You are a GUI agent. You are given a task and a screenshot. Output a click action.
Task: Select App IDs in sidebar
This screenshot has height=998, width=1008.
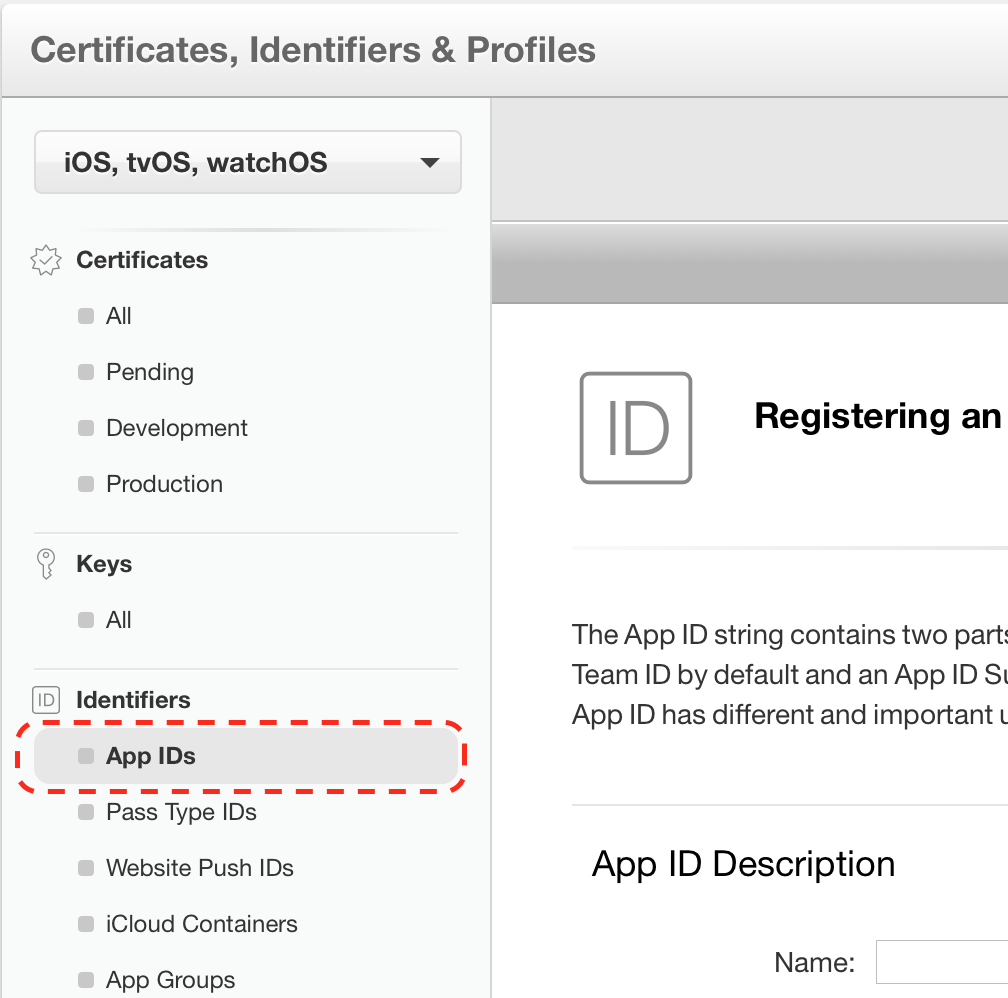246,756
